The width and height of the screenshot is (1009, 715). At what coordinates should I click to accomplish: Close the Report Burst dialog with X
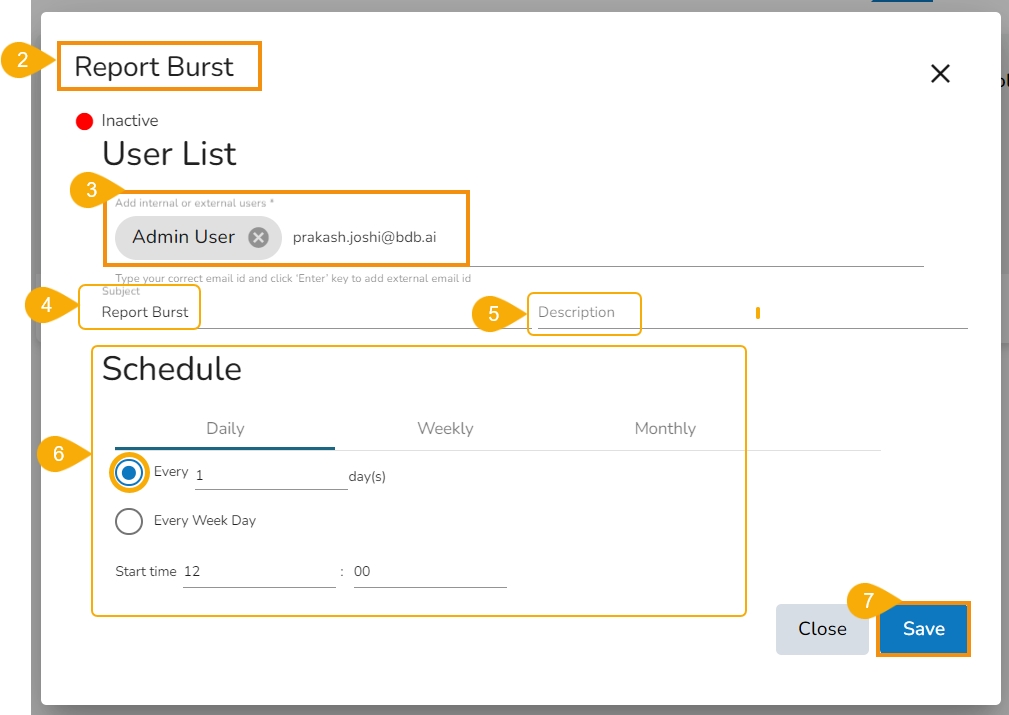point(940,73)
